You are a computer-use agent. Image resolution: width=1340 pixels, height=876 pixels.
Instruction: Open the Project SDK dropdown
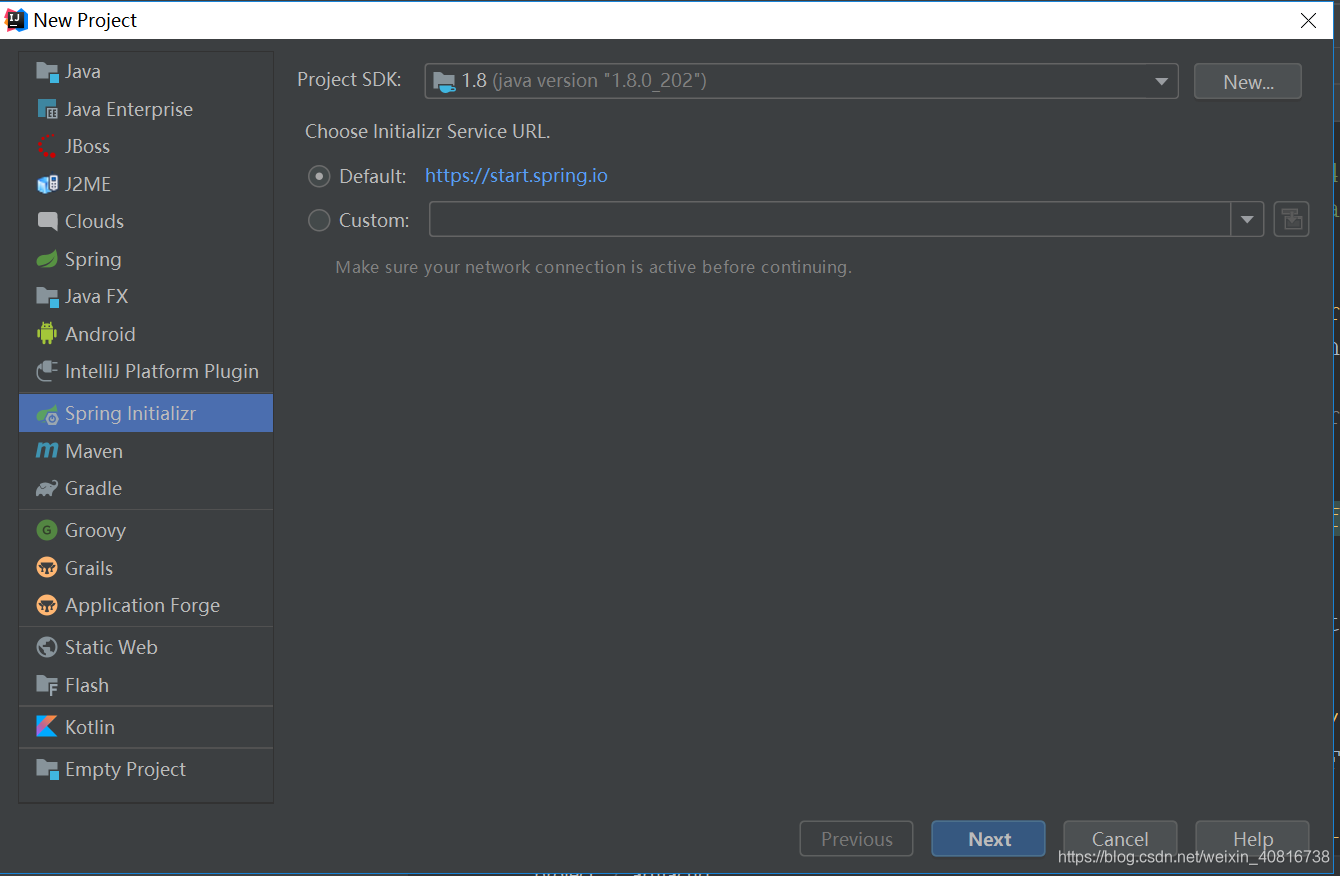(x=801, y=81)
